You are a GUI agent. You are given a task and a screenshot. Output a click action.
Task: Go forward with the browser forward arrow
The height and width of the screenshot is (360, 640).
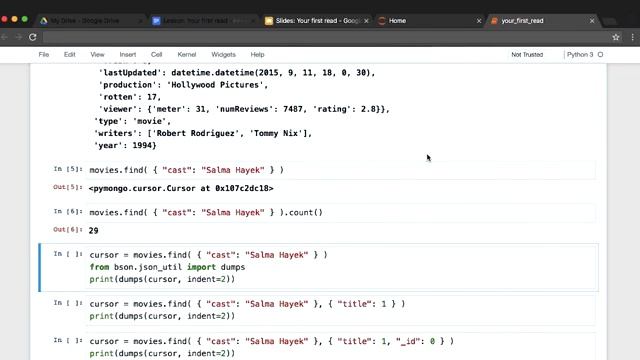pyautogui.click(x=18, y=37)
